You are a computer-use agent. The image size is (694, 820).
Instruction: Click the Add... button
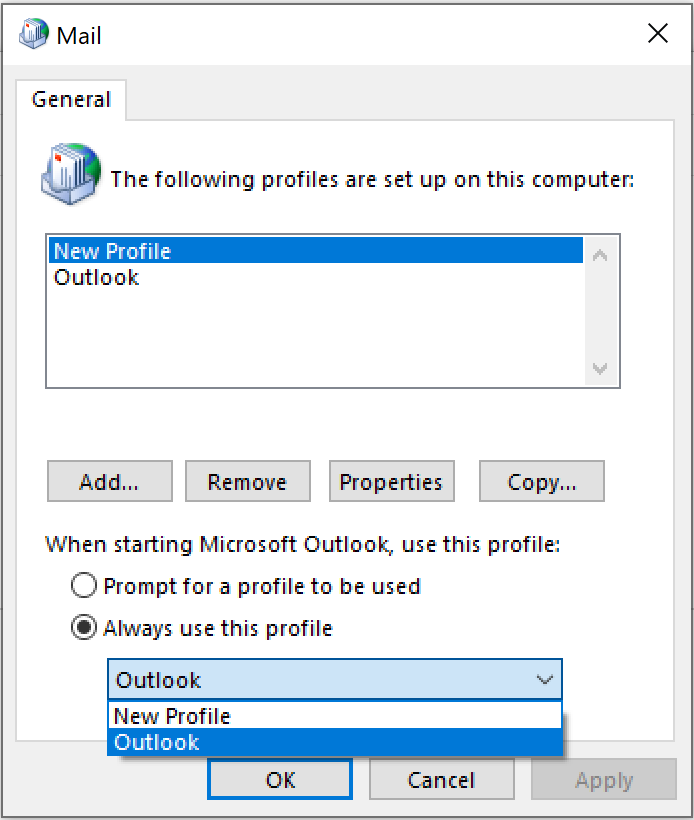[110, 481]
